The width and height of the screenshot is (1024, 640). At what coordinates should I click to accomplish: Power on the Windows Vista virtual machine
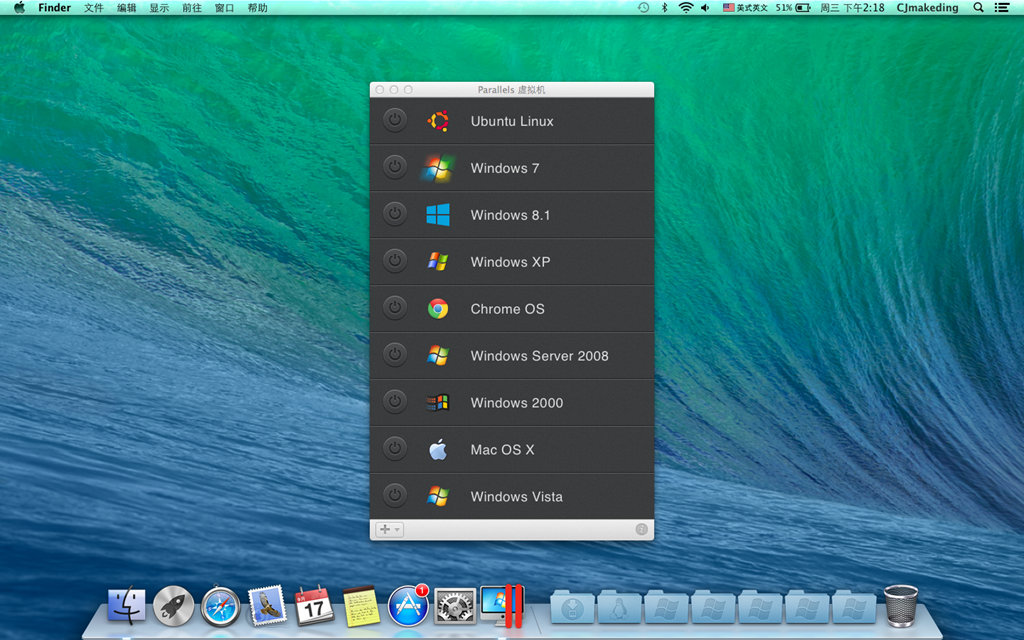[x=395, y=497]
